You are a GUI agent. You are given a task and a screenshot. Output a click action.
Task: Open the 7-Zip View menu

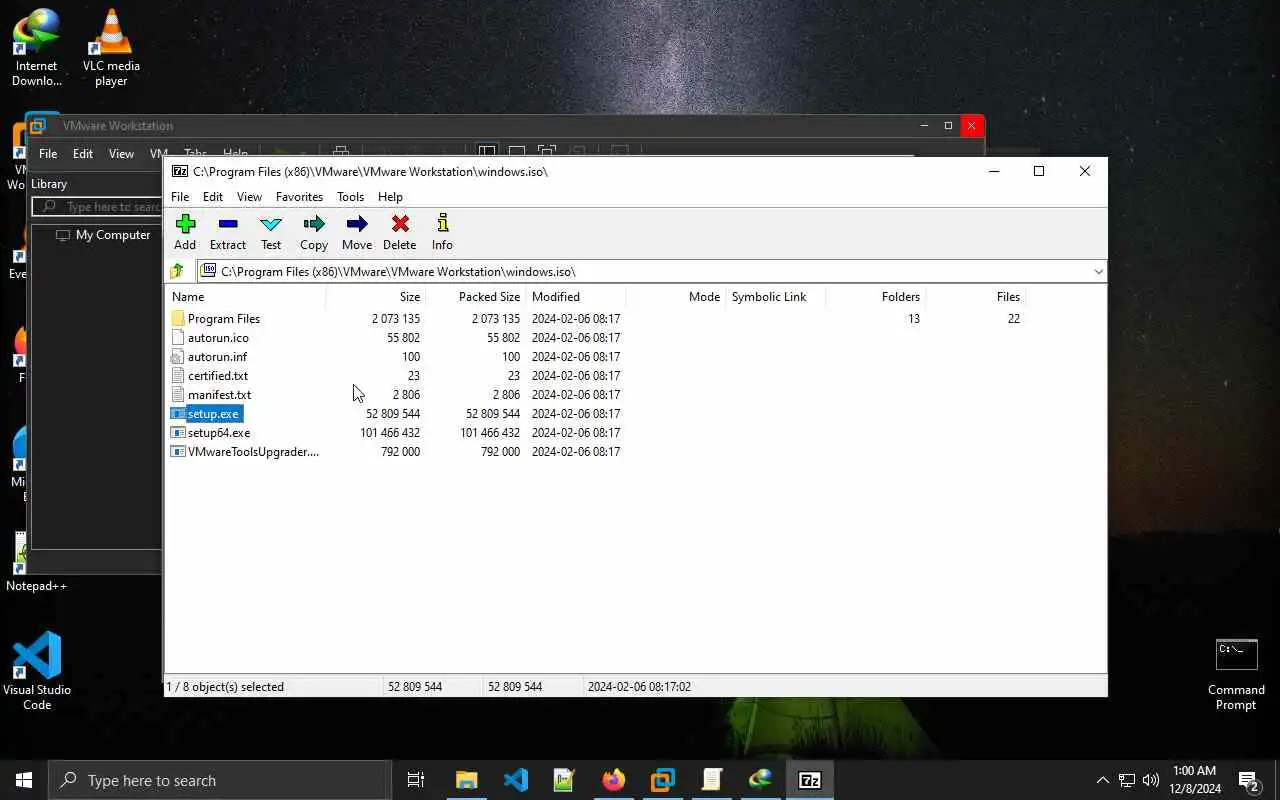[249, 196]
